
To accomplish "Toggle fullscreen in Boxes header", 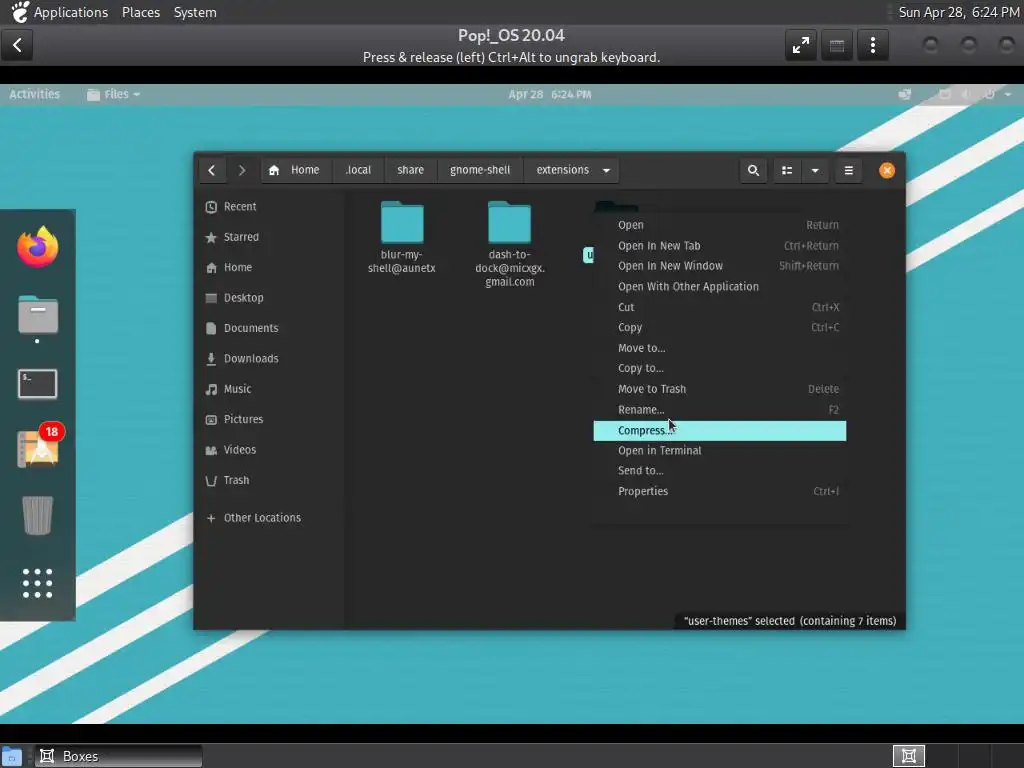I will pos(801,45).
